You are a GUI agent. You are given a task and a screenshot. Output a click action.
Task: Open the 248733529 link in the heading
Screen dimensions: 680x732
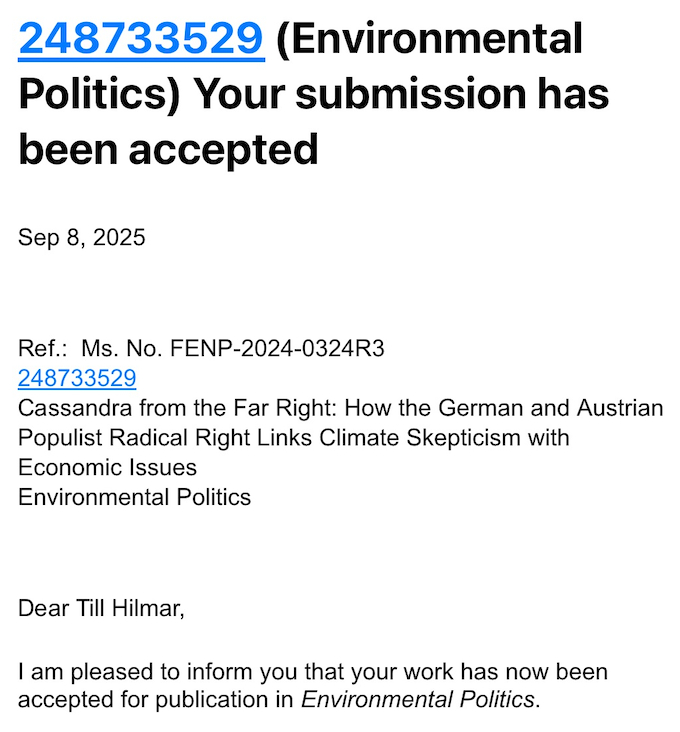click(x=141, y=38)
